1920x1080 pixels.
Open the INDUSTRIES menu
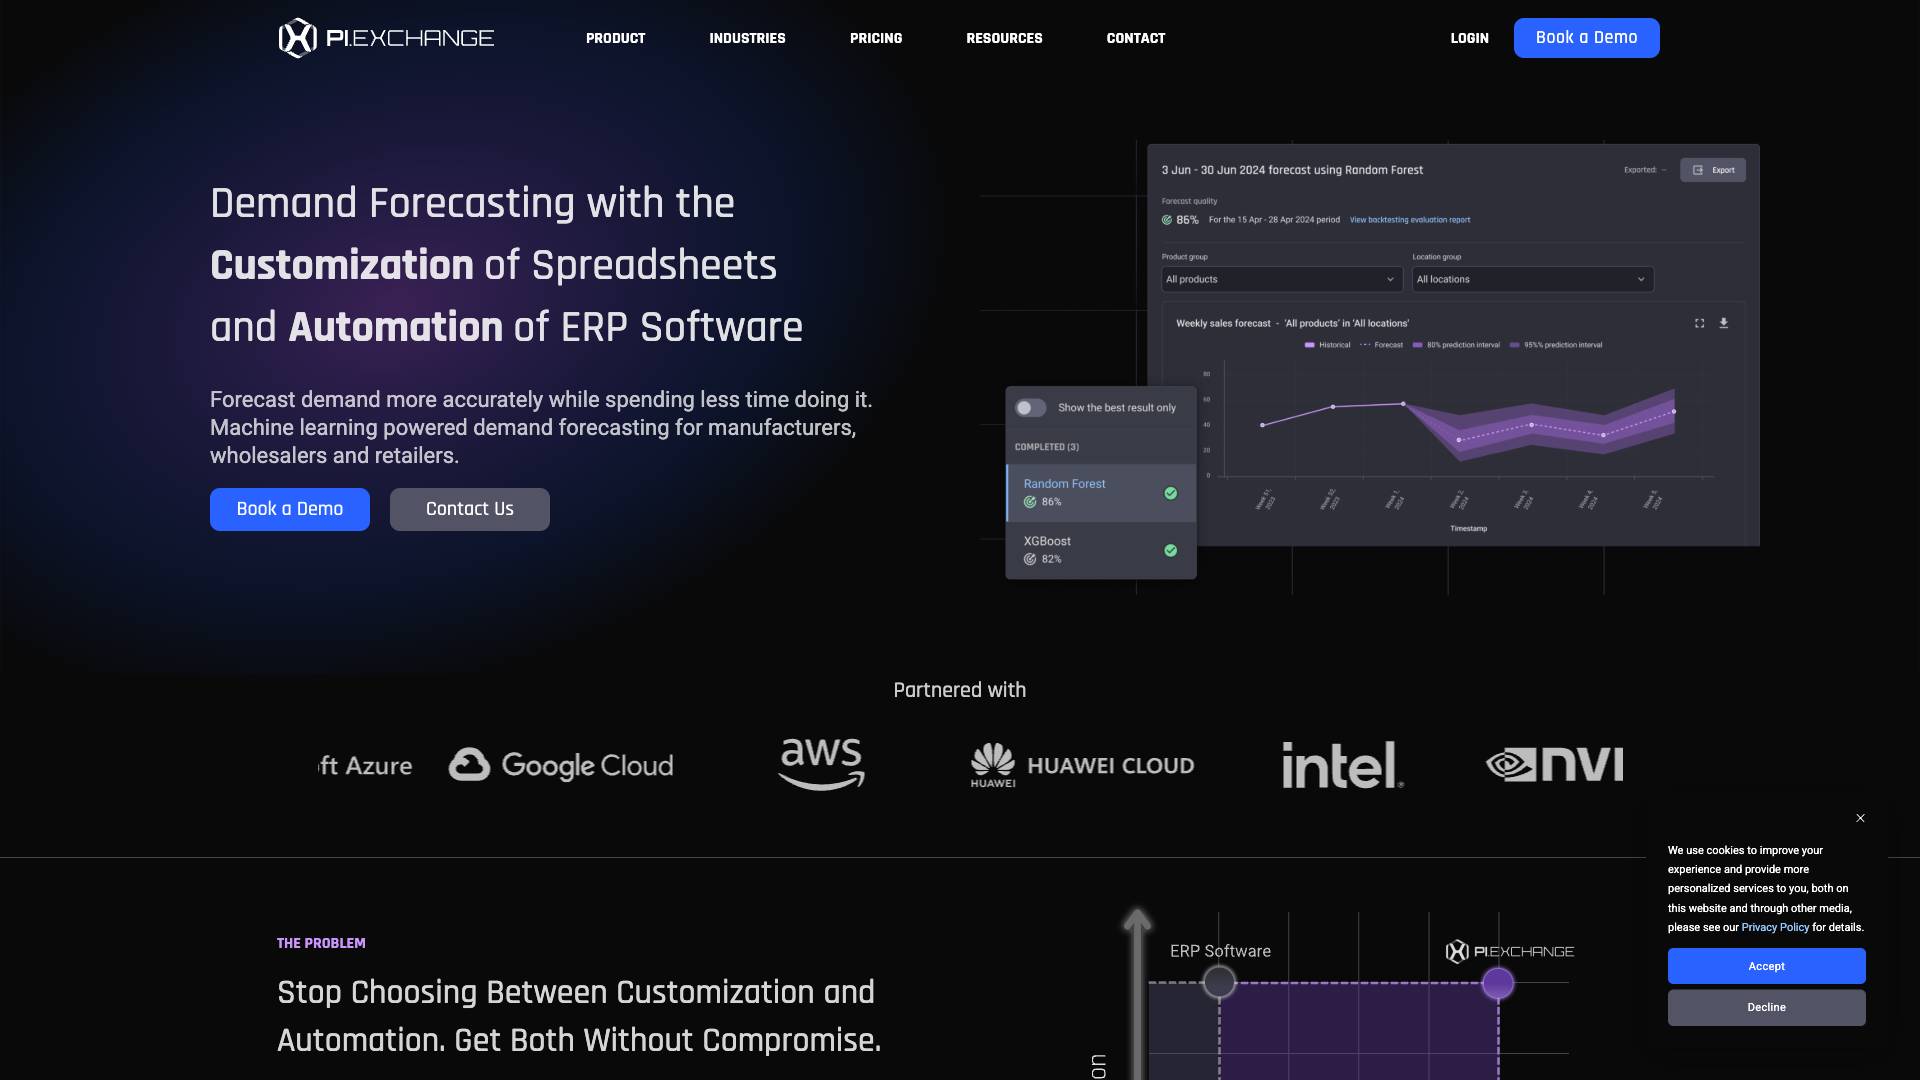tap(747, 38)
